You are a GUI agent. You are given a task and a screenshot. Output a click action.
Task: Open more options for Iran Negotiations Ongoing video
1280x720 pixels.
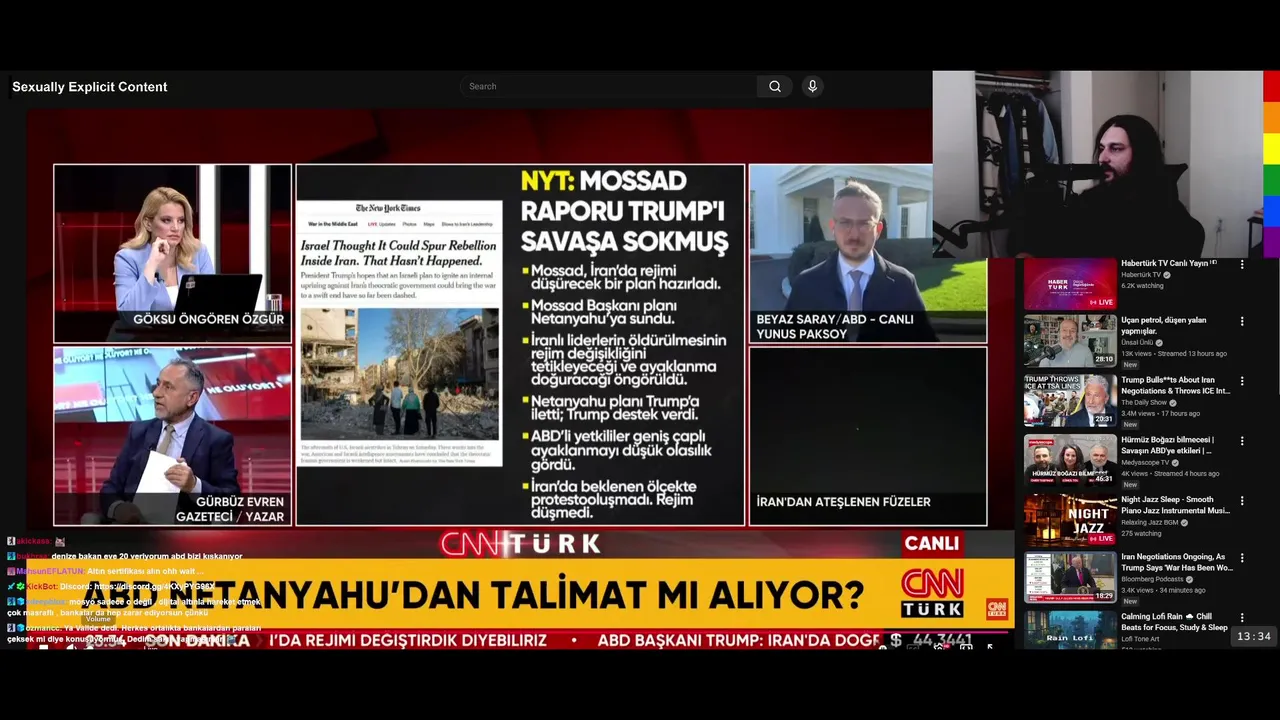coord(1242,558)
